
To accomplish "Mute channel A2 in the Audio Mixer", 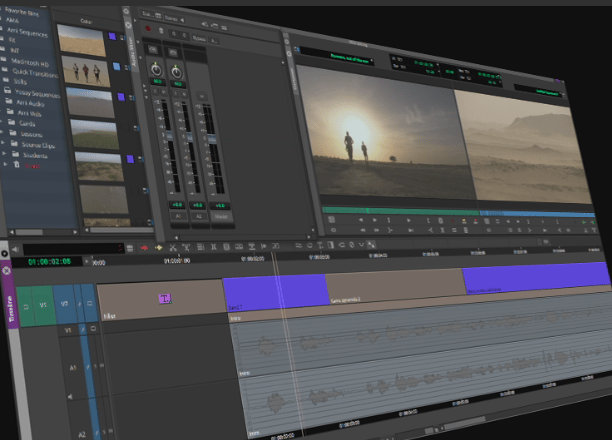I will 184,94.
